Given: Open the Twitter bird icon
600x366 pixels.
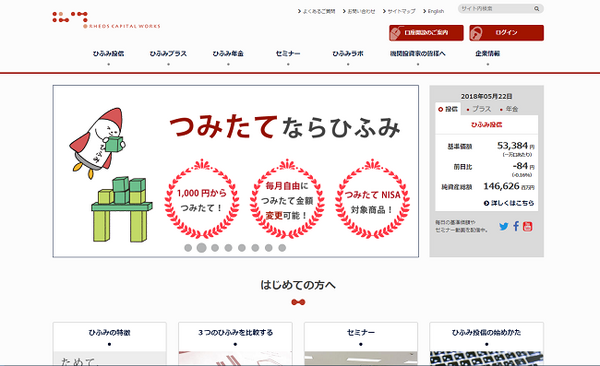Looking at the screenshot, I should (x=504, y=226).
